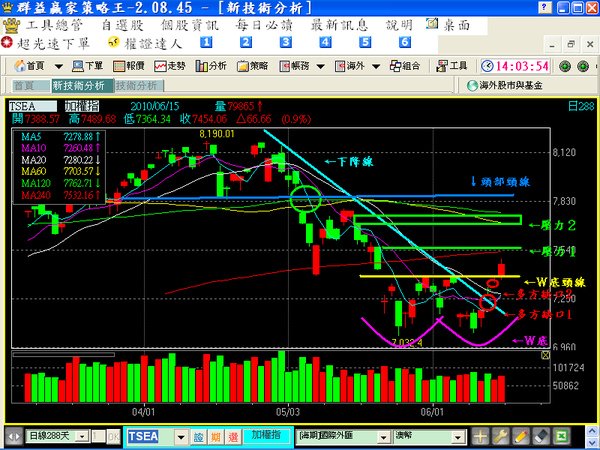This screenshot has height=450, width=600.
Task: Click the crosshair plus tool in bottom bar
Action: 480,436
